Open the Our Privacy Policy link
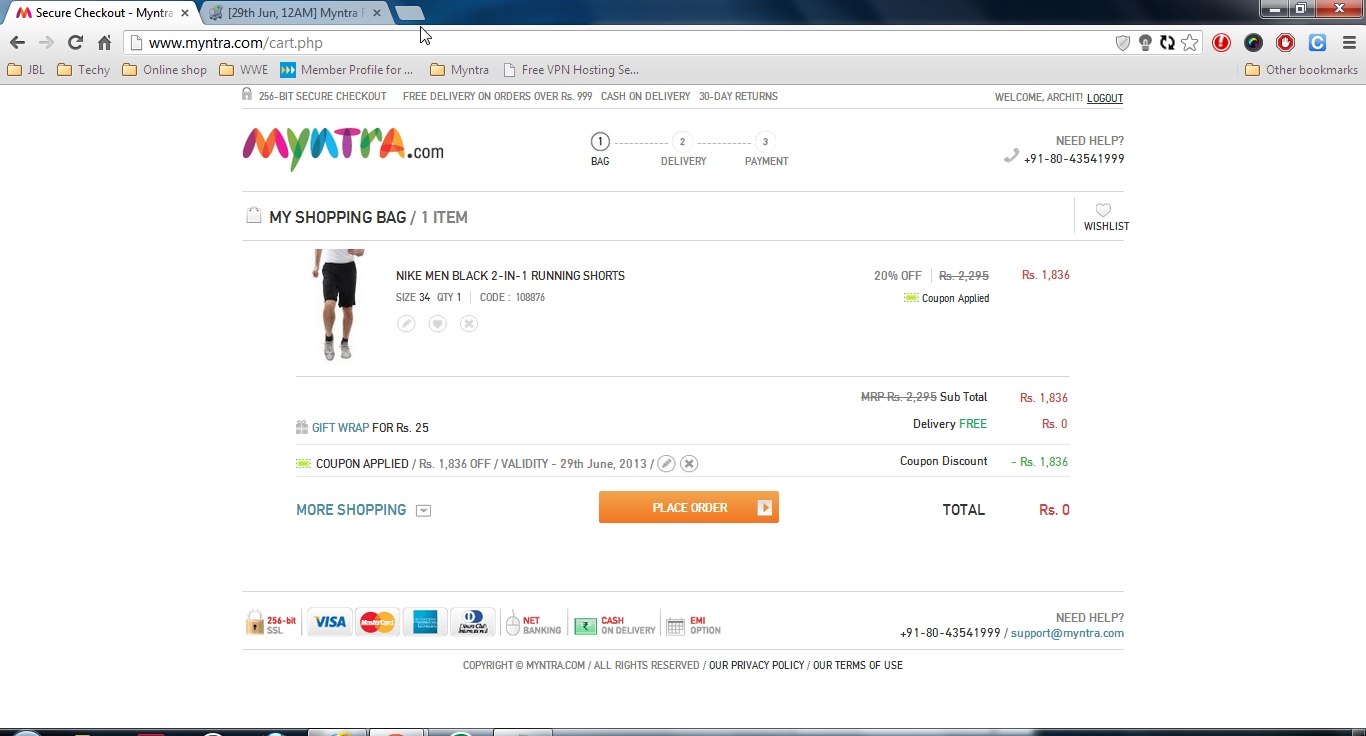Viewport: 1366px width, 736px height. [757, 665]
